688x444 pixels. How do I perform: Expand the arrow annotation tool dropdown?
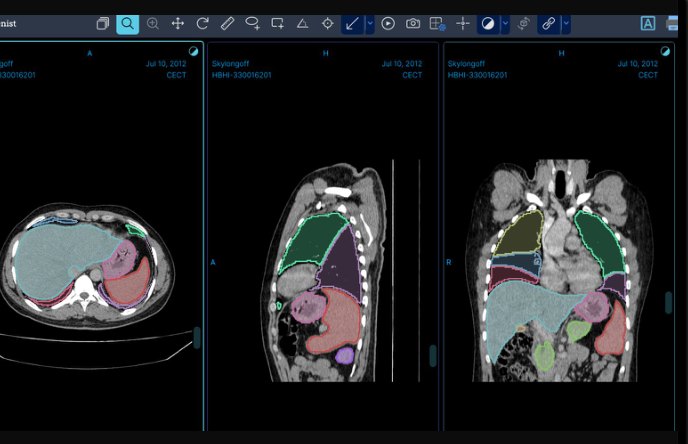click(x=370, y=24)
